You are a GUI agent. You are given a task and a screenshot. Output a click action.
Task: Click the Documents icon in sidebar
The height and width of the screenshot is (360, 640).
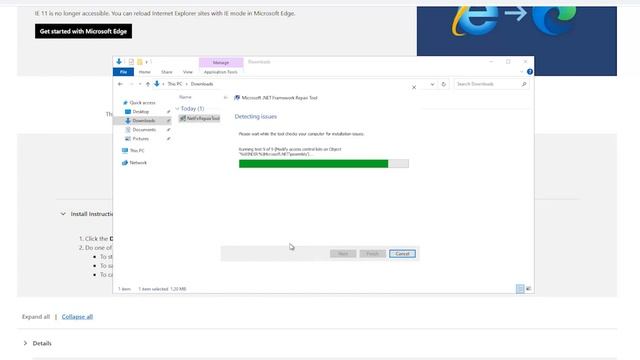pos(128,129)
